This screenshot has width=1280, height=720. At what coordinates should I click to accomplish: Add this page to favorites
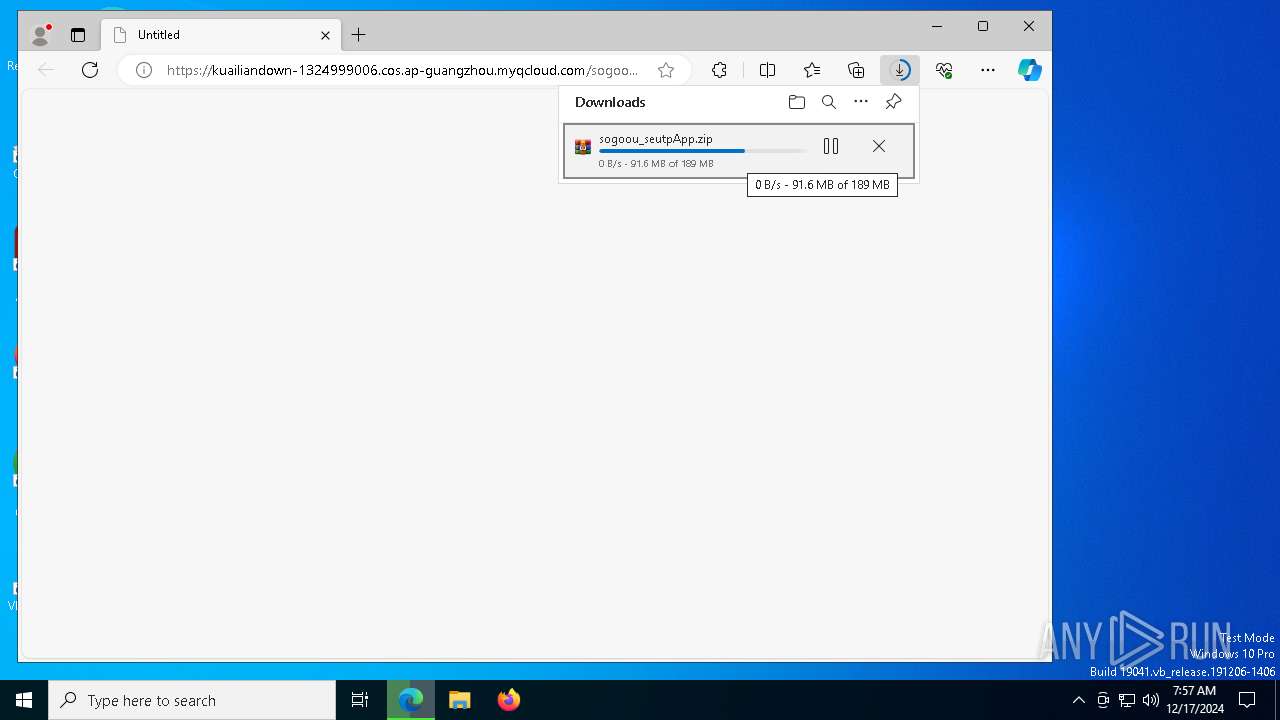pos(666,70)
